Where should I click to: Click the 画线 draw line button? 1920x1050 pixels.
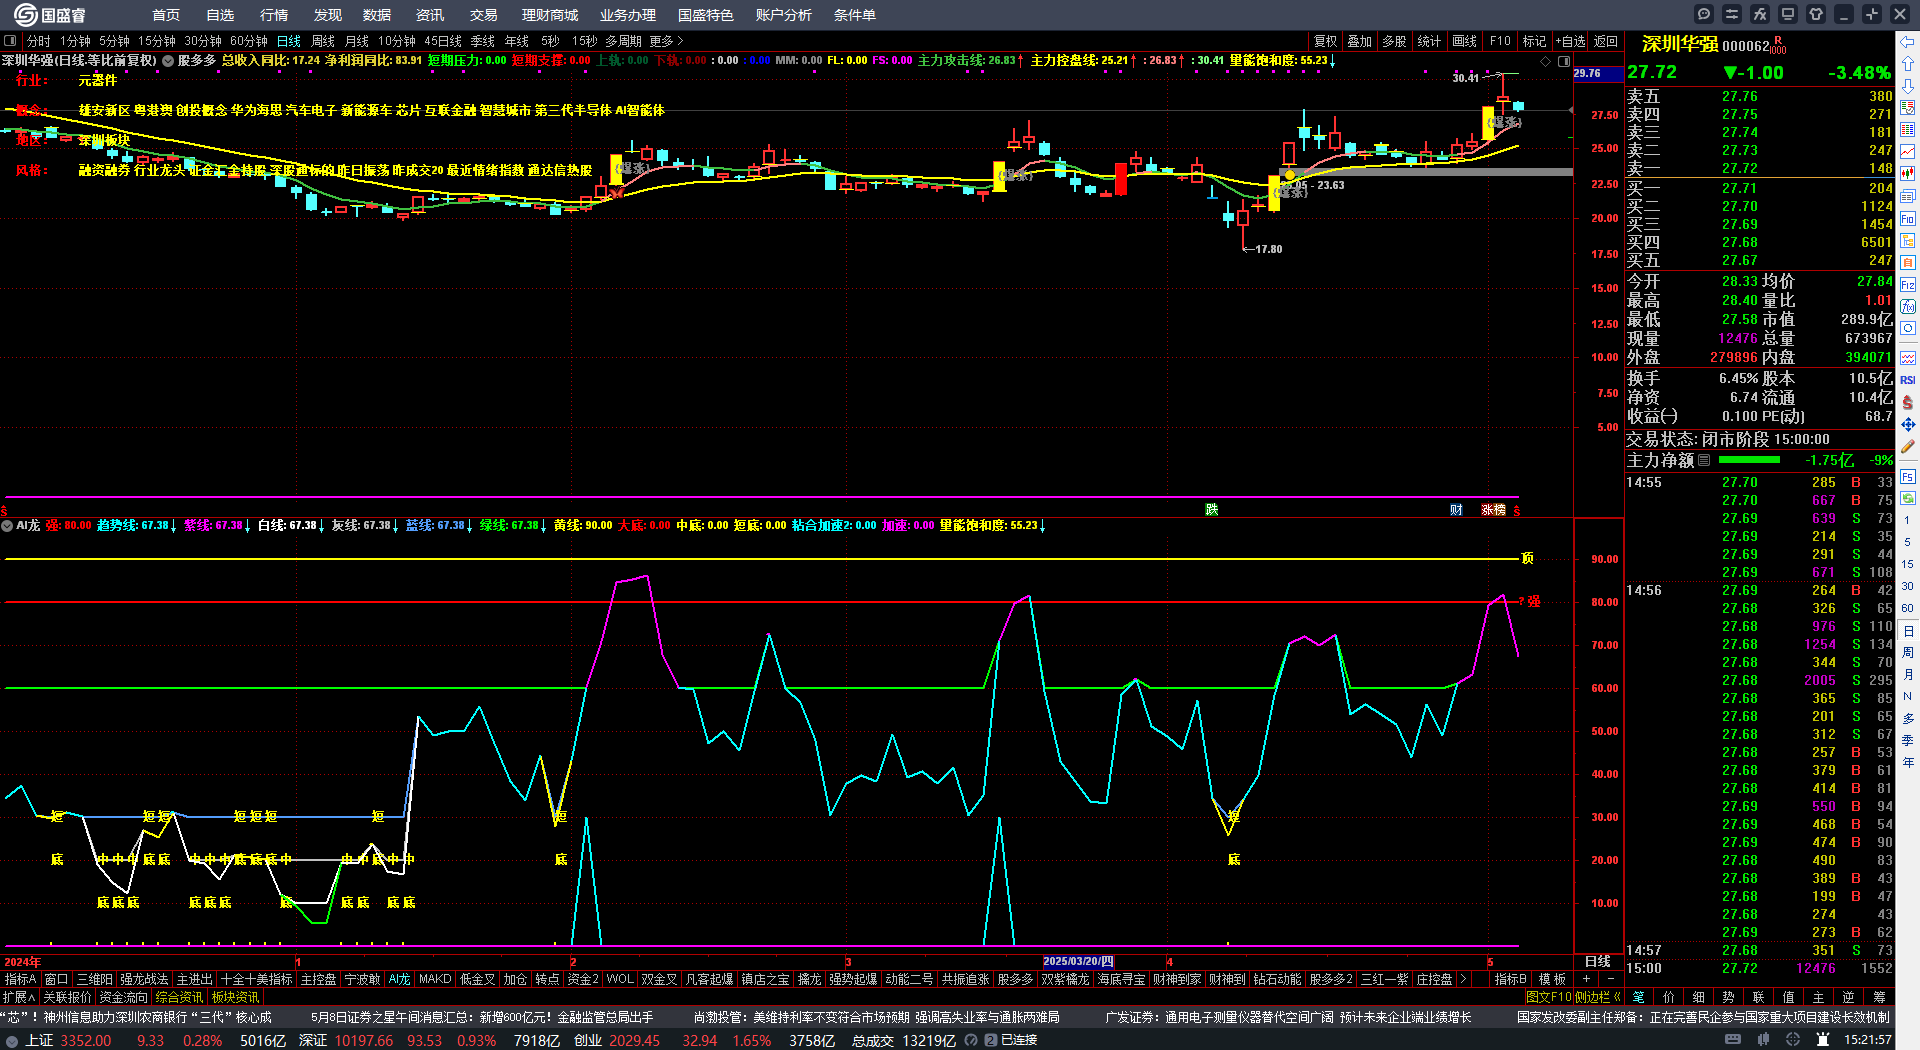[1465, 41]
